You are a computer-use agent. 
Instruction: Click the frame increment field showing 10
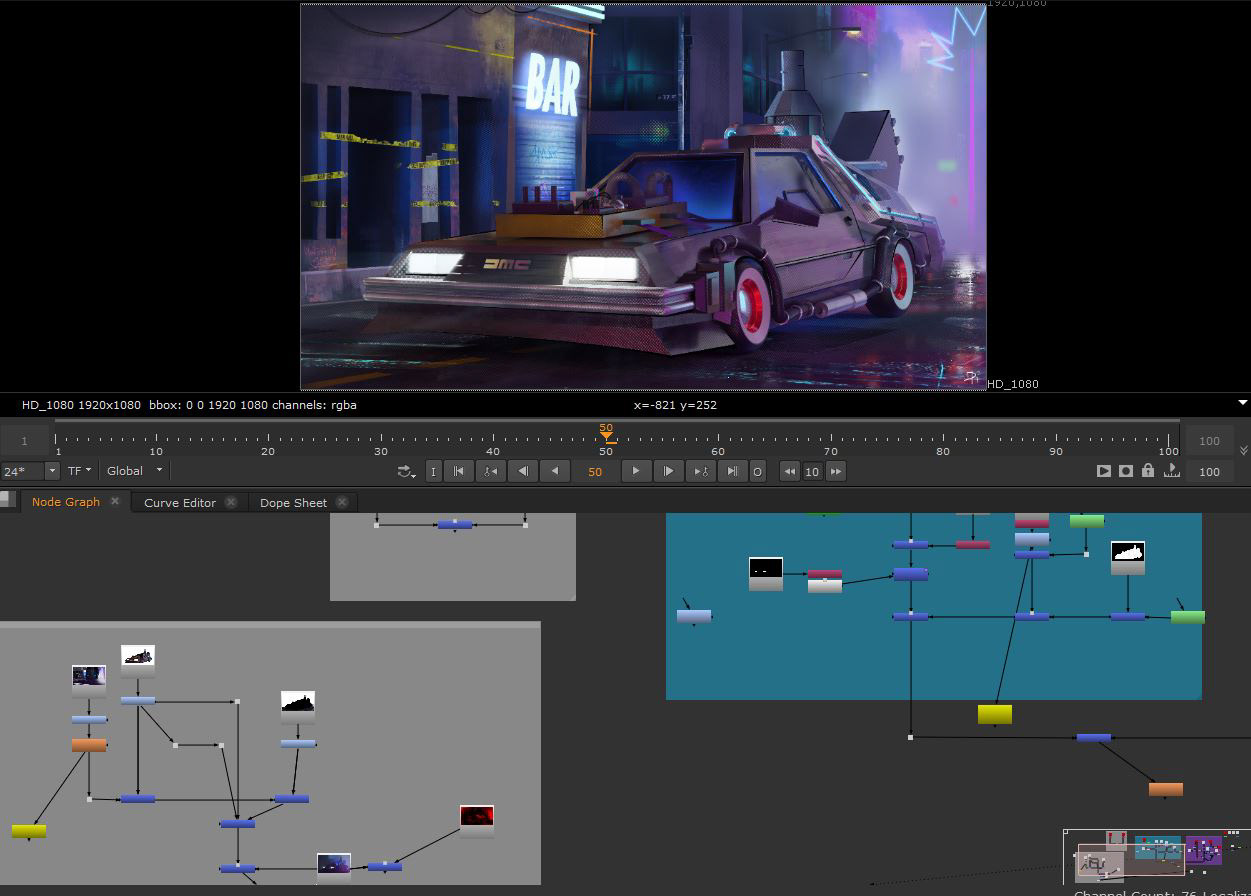[x=812, y=471]
